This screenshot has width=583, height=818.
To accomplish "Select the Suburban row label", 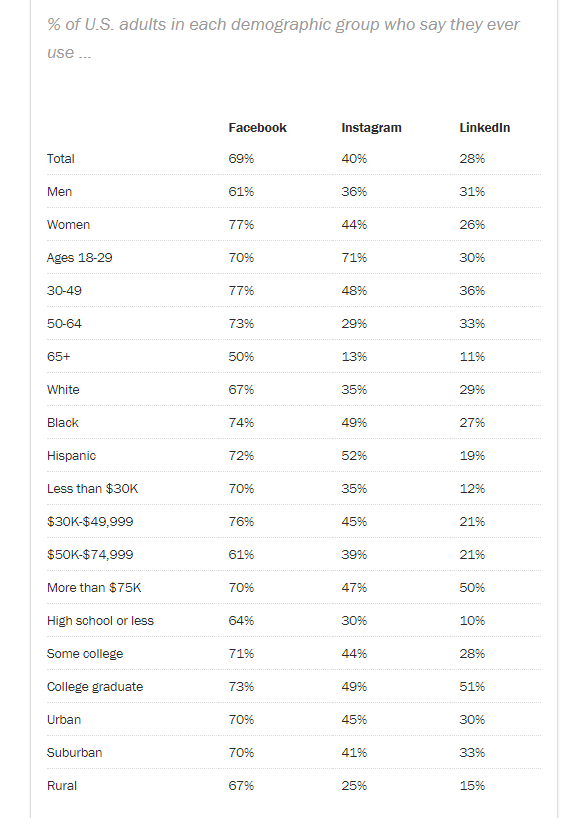I will tap(75, 753).
